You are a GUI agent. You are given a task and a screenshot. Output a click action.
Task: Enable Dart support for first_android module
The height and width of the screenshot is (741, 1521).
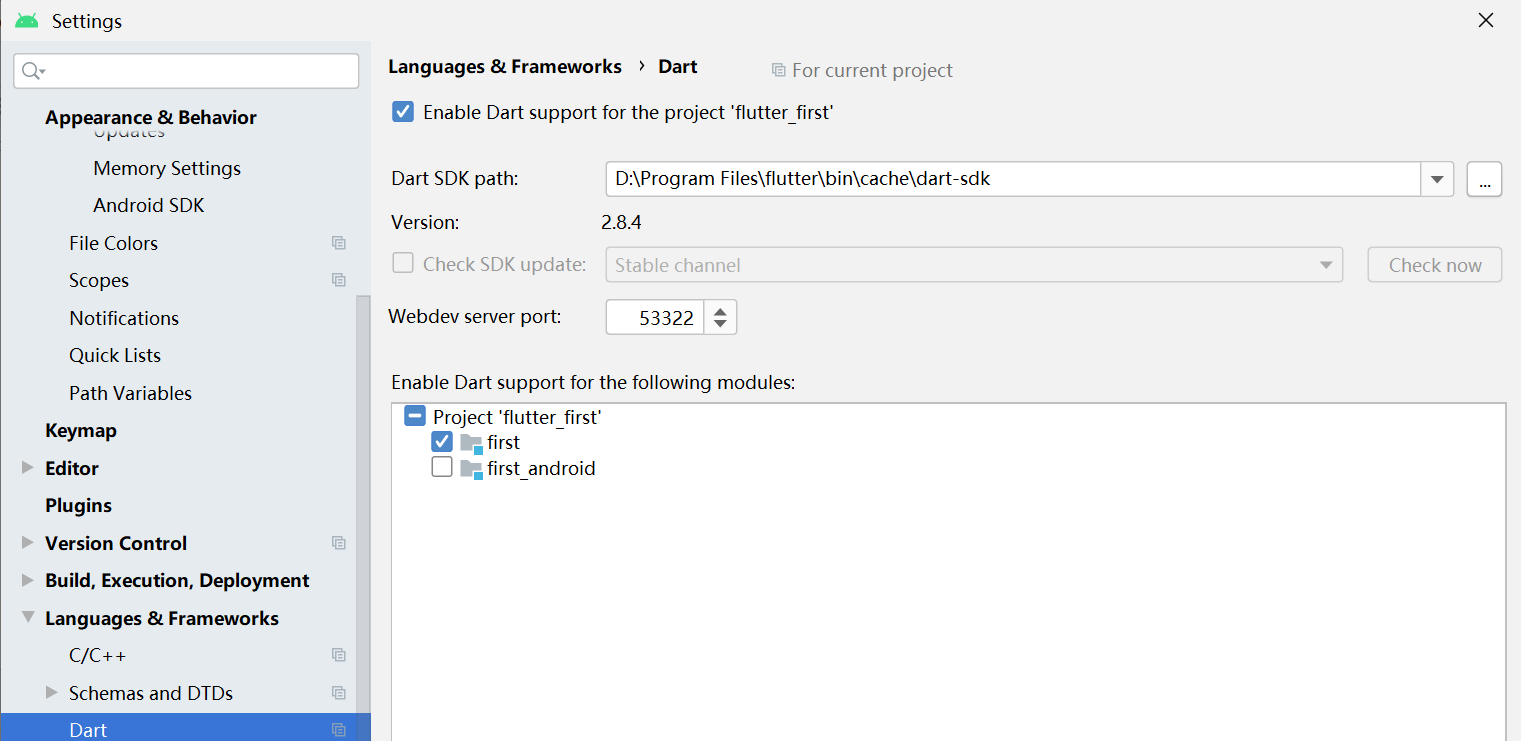442,467
